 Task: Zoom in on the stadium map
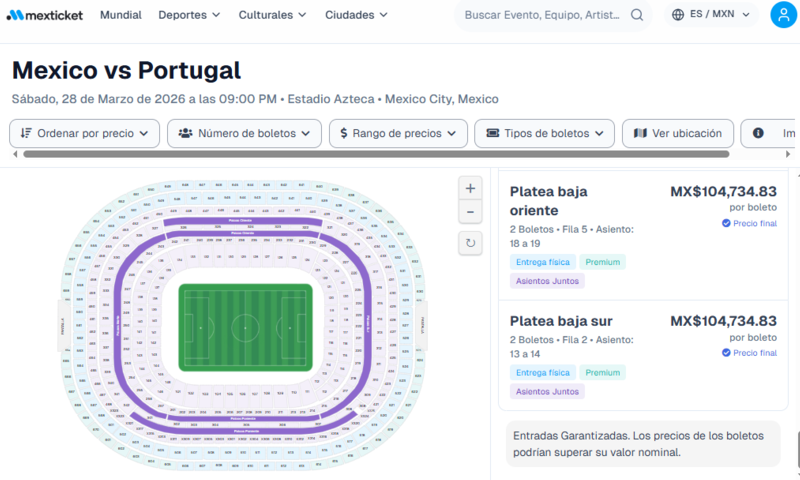(x=471, y=187)
